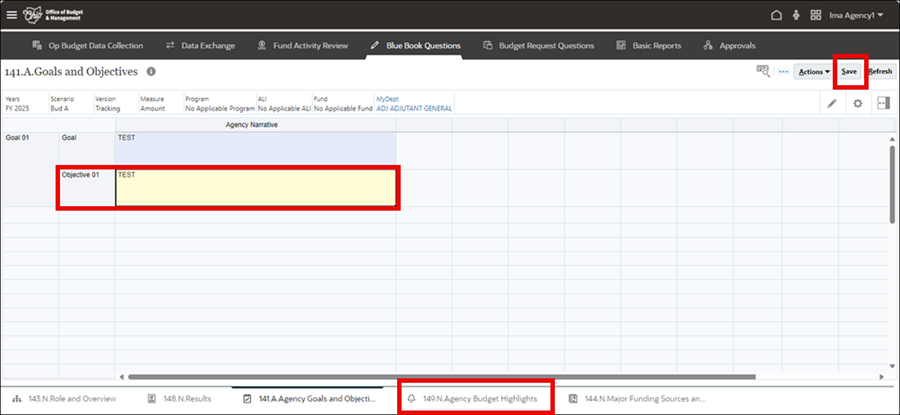Open the MyDept ADJ ADJUTANT GENERAL selector

pyautogui.click(x=414, y=108)
